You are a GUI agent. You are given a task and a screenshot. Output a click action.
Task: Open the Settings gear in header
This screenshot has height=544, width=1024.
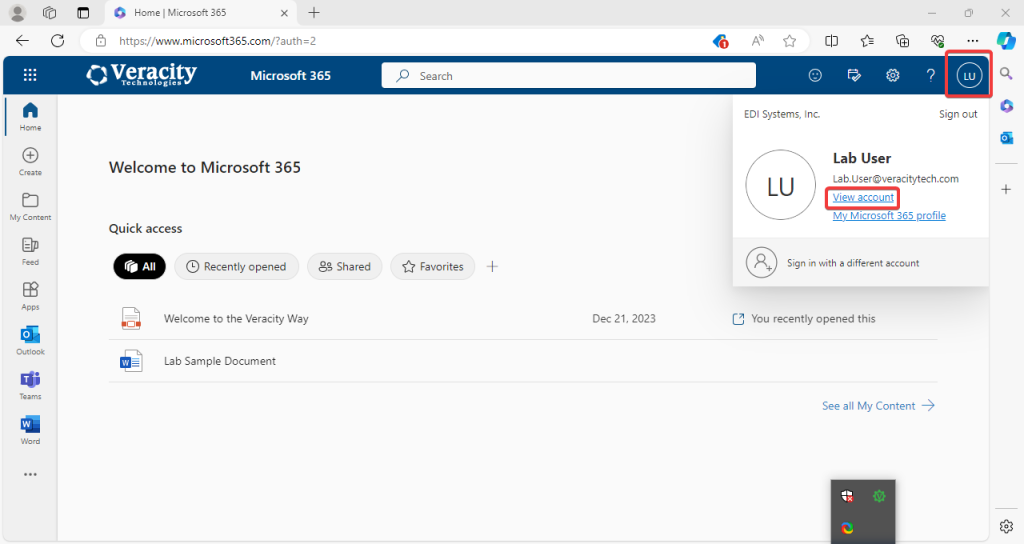point(892,75)
